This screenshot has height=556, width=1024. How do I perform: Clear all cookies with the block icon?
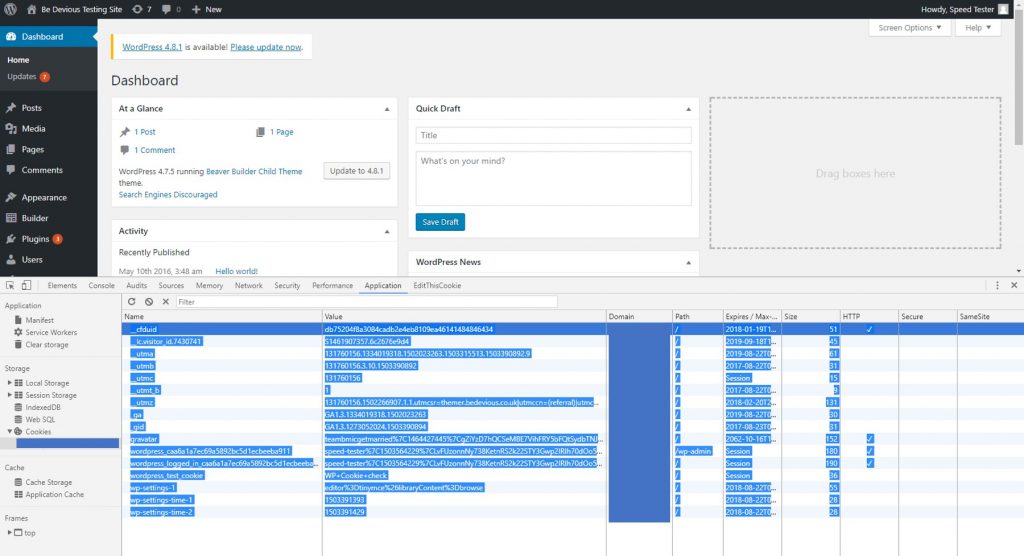click(x=149, y=302)
